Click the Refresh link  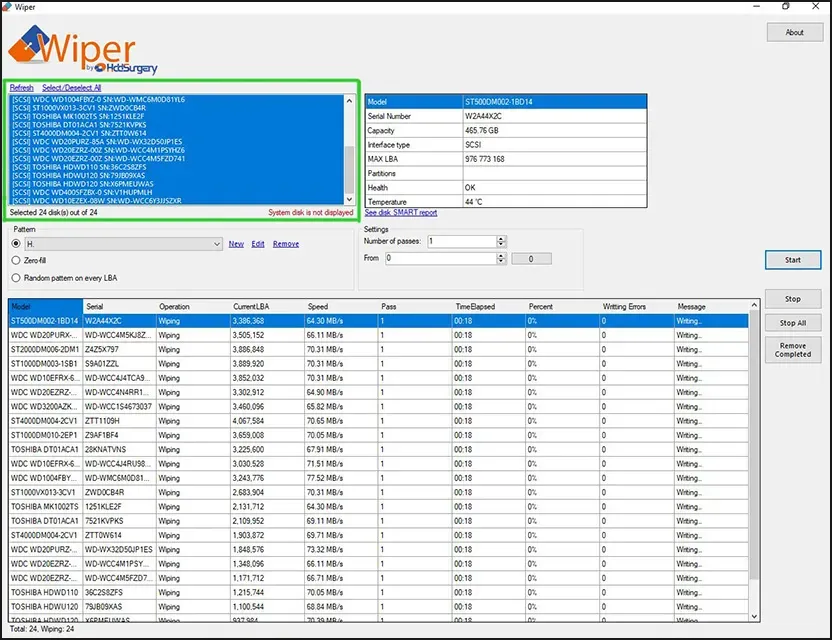[21, 88]
